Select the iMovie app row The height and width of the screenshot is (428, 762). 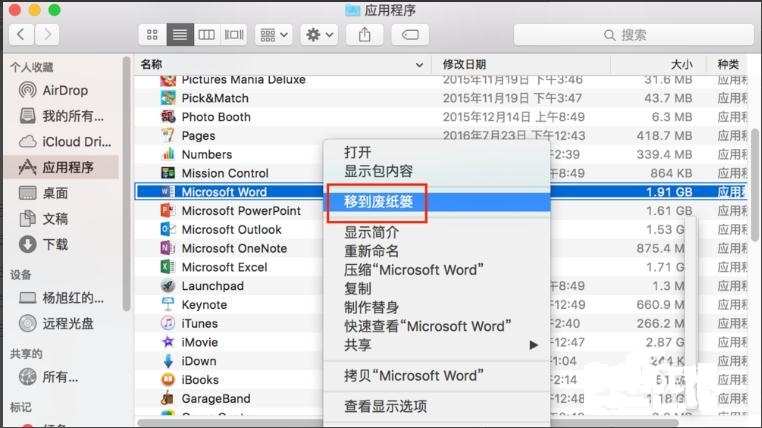tap(228, 342)
